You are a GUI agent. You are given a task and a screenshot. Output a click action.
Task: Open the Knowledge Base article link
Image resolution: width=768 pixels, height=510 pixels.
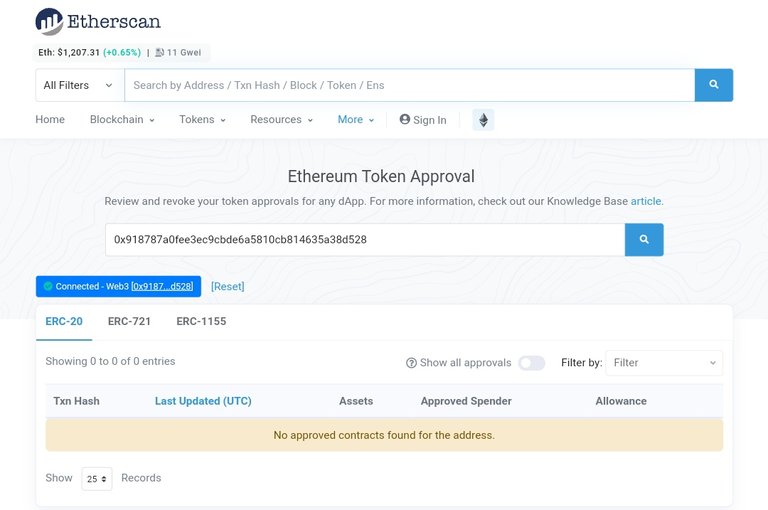[647, 201]
